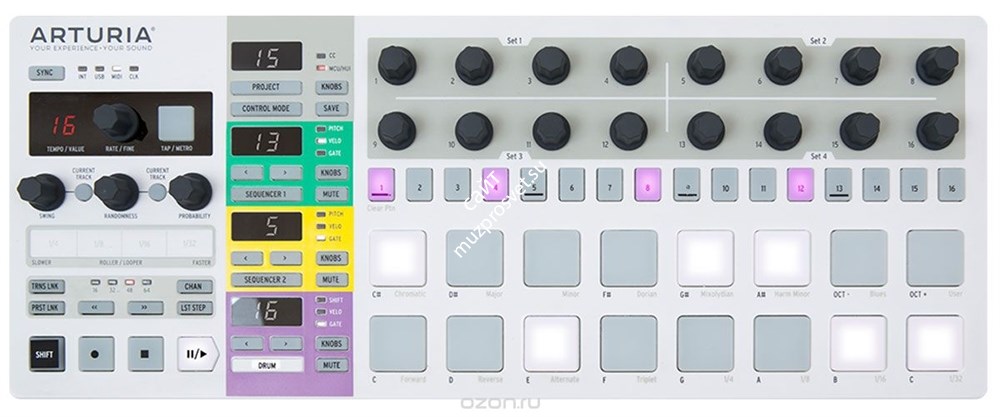Click encoder knob 3
This screenshot has width=1000, height=417.
pyautogui.click(x=551, y=65)
